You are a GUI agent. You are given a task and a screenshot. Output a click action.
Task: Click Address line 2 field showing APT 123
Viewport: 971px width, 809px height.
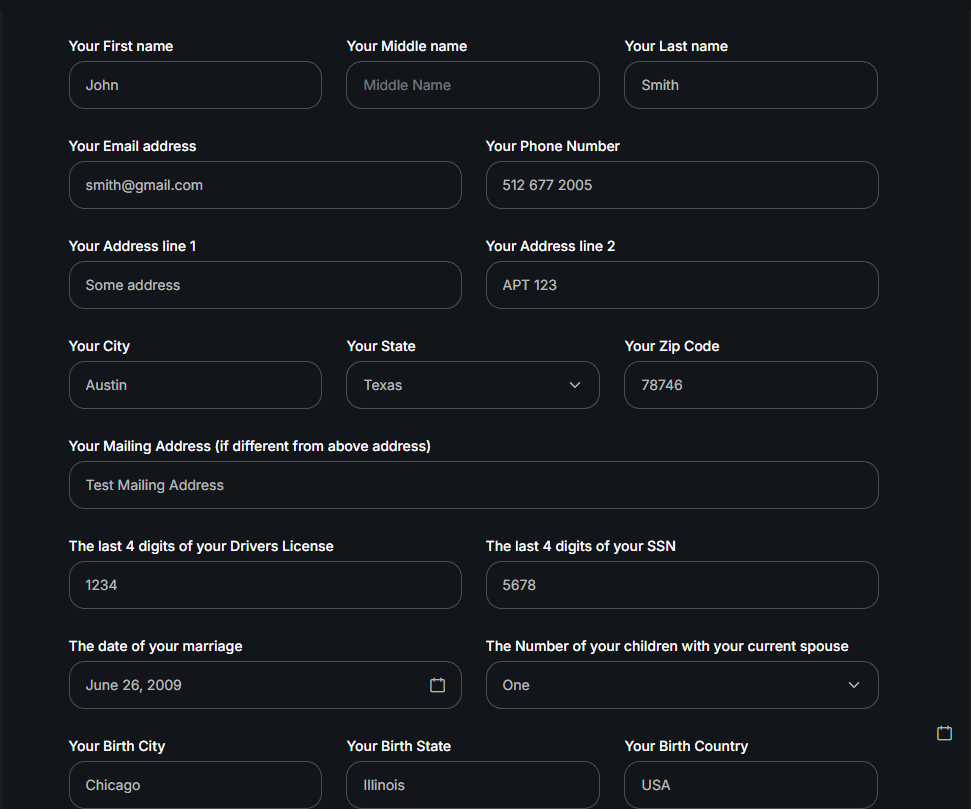click(x=682, y=285)
